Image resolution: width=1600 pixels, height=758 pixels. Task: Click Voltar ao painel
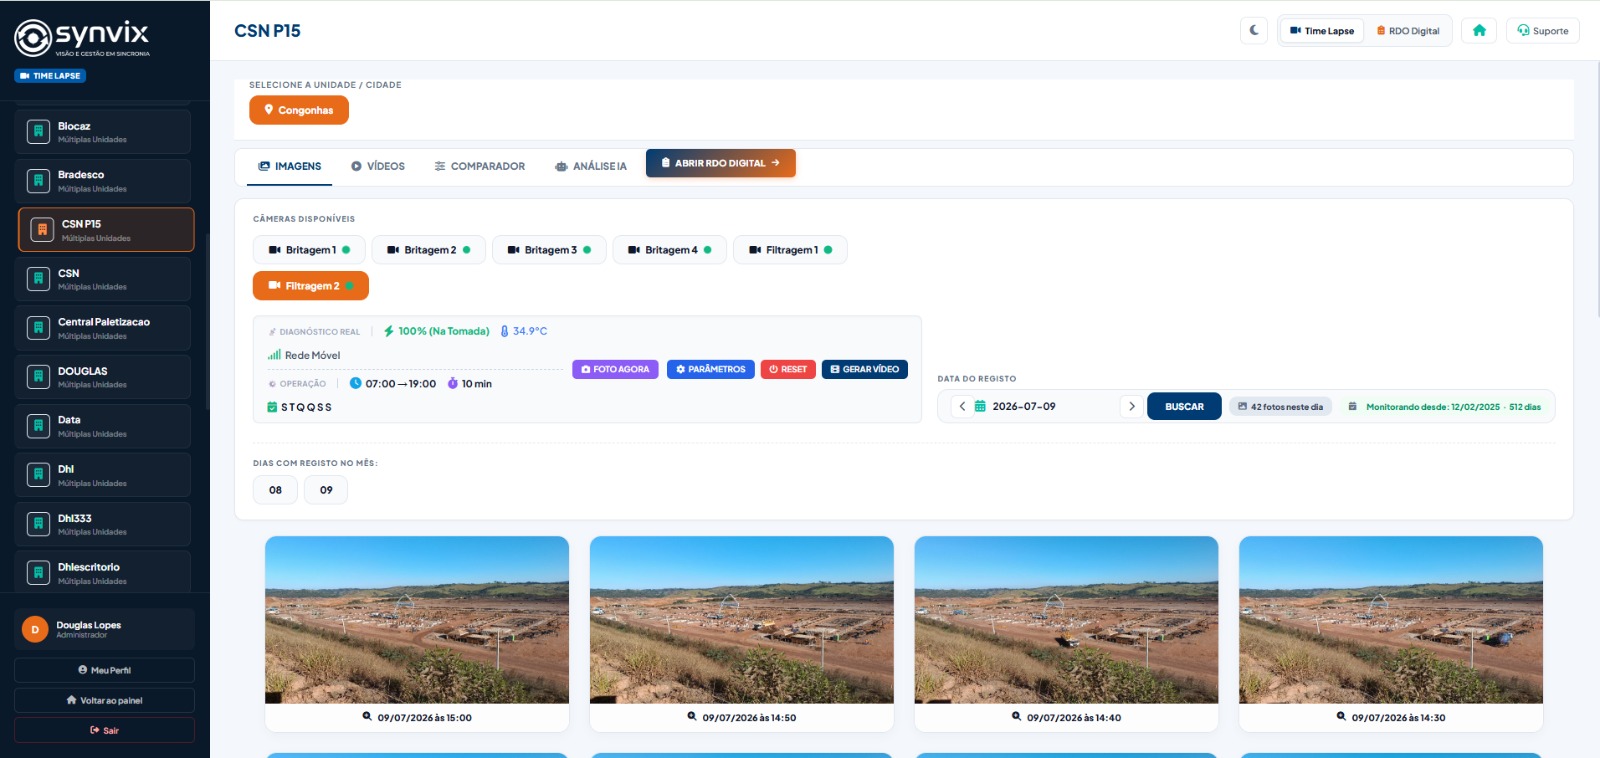[104, 700]
